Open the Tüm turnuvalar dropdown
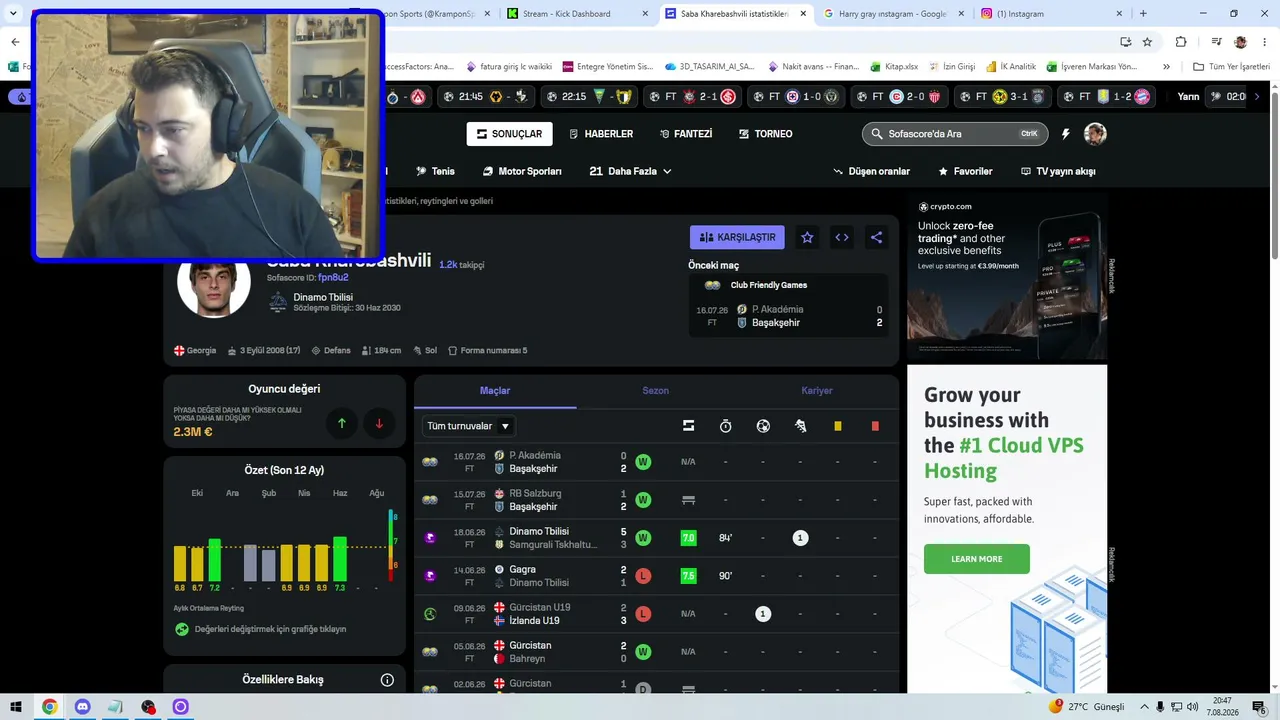The width and height of the screenshot is (1280, 720). 469,426
